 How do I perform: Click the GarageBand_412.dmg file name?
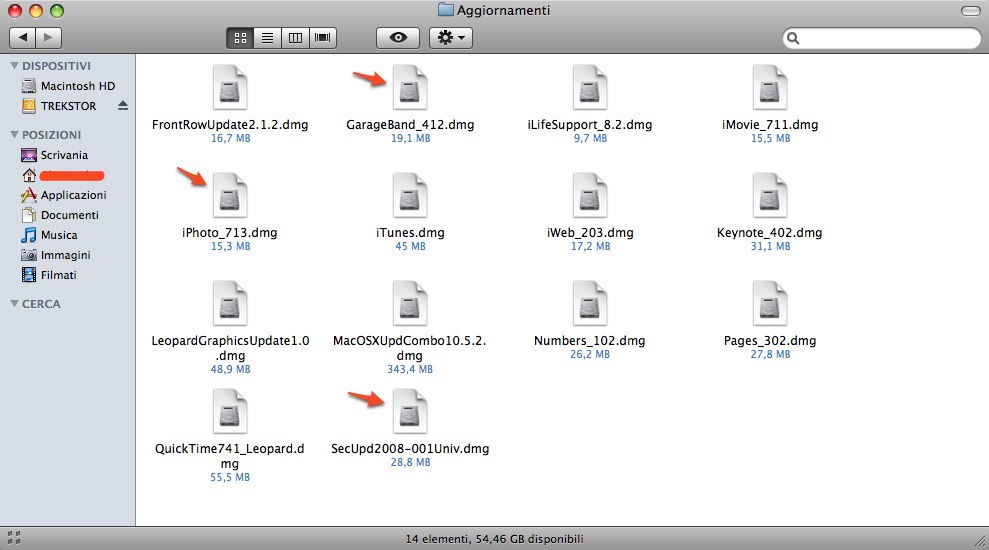(410, 125)
